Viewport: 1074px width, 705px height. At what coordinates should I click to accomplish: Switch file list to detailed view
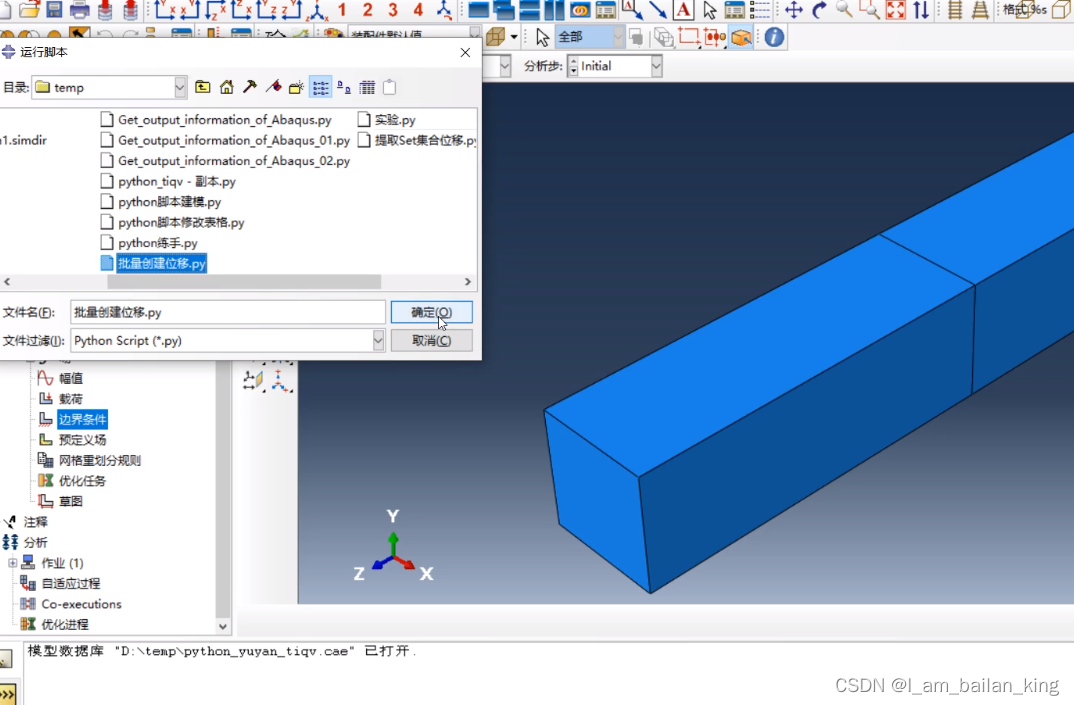pyautogui.click(x=367, y=88)
